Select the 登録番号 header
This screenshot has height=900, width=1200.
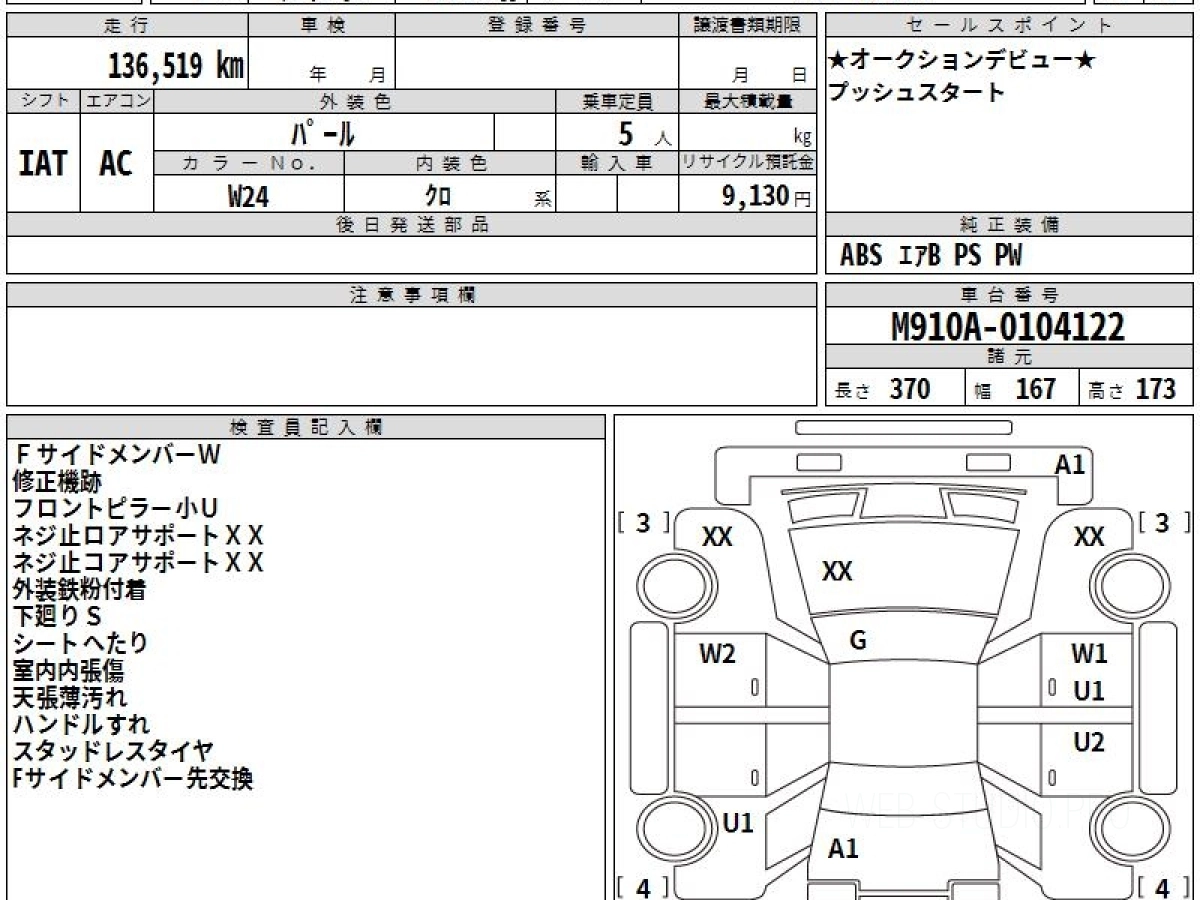(536, 25)
